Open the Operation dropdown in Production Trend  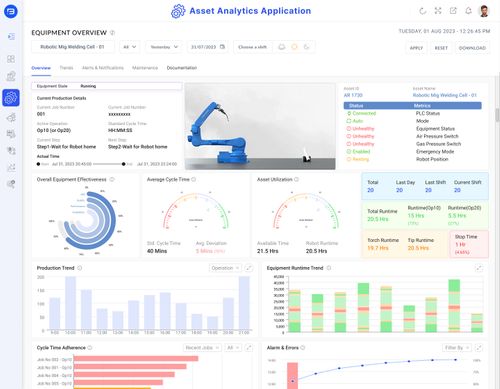tap(225, 268)
